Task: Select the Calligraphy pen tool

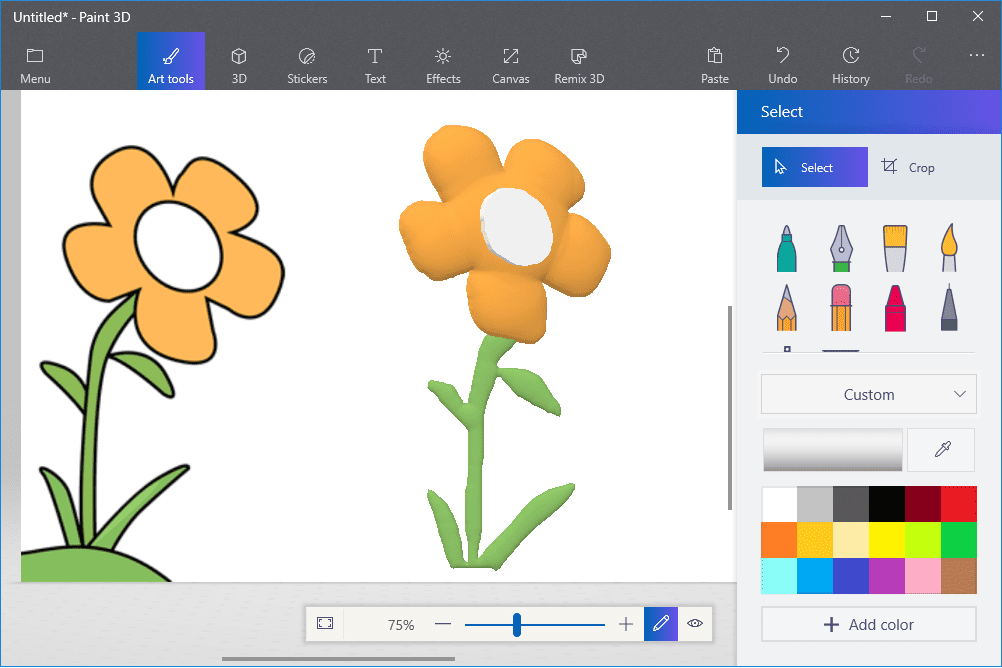Action: click(x=841, y=248)
